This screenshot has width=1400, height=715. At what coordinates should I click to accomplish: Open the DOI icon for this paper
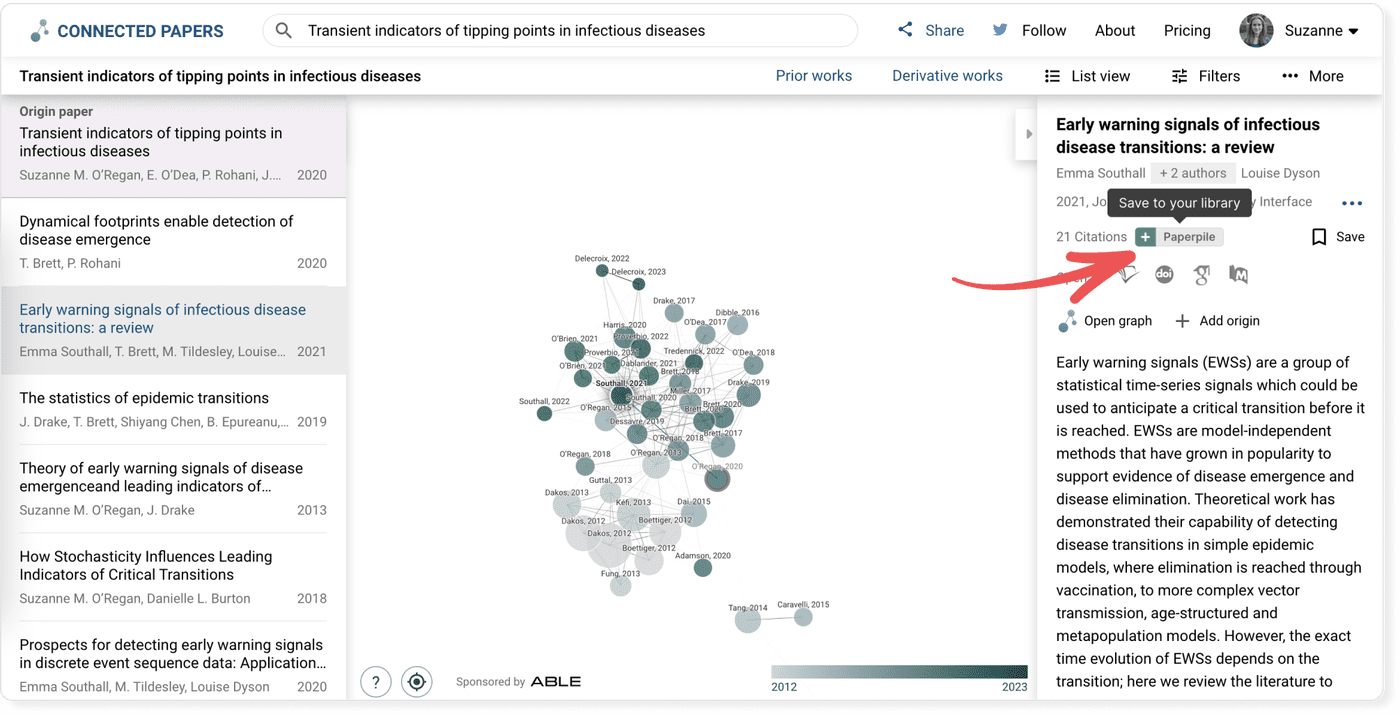point(1163,273)
